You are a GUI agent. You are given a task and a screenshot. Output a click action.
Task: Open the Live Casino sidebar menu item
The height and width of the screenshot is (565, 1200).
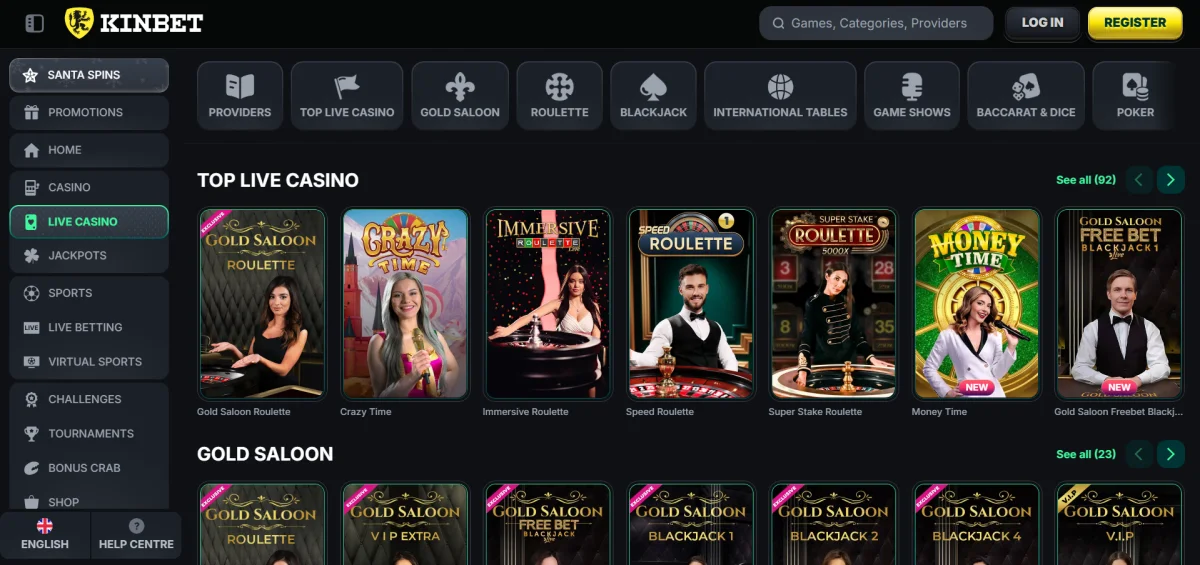pos(89,221)
